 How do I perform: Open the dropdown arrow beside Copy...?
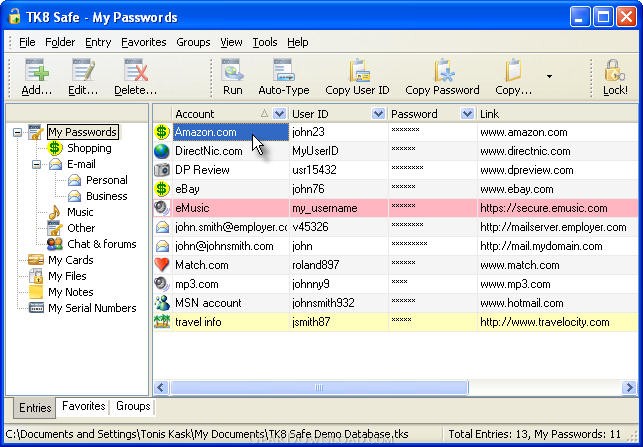tap(549, 76)
